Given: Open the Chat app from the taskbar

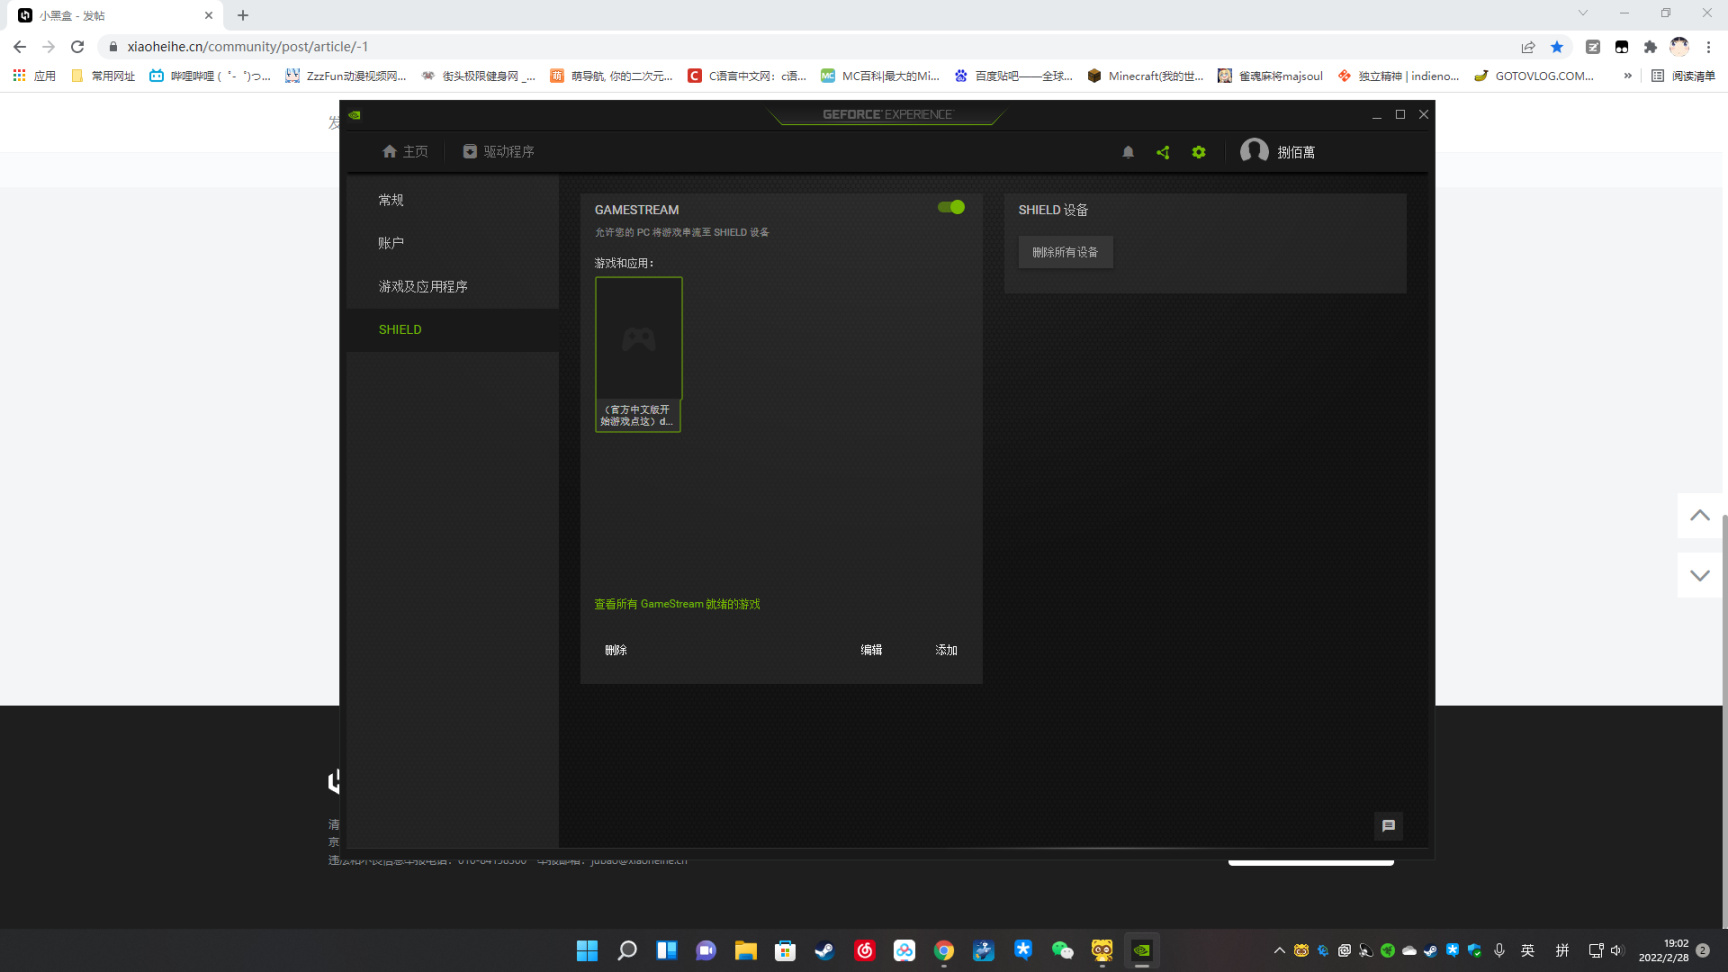Looking at the screenshot, I should [706, 951].
